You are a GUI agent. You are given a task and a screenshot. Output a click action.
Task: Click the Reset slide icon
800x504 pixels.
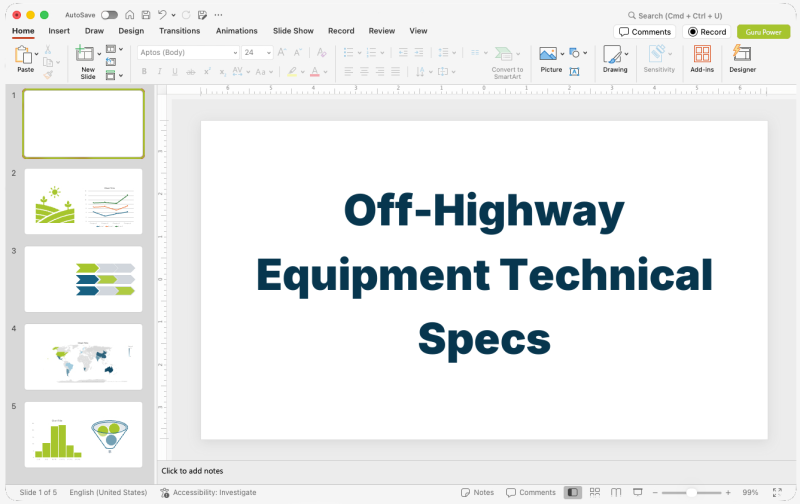pyautogui.click(x=111, y=62)
